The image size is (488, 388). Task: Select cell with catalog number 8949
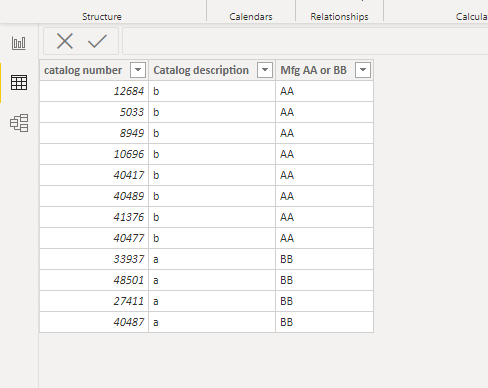click(x=94, y=133)
